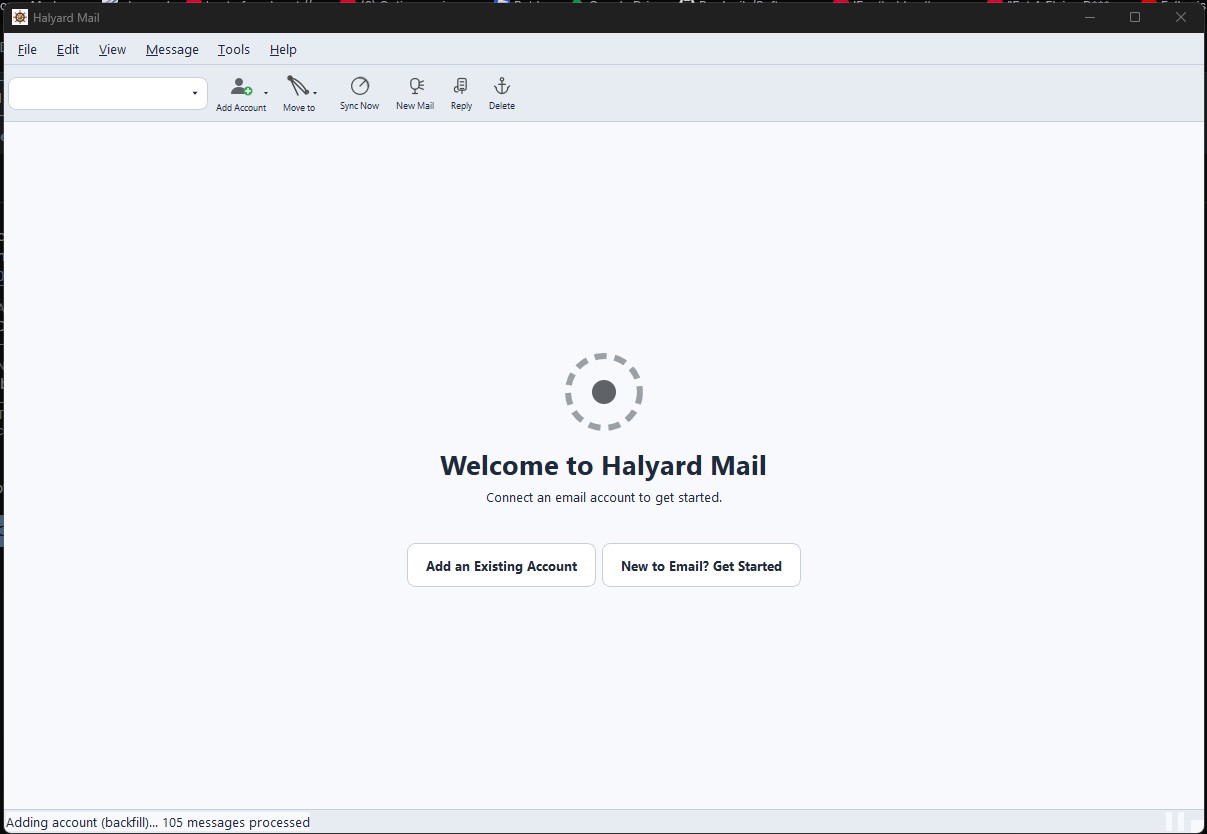Viewport: 1207px width, 834px height.
Task: Open the File menu
Action: point(27,49)
